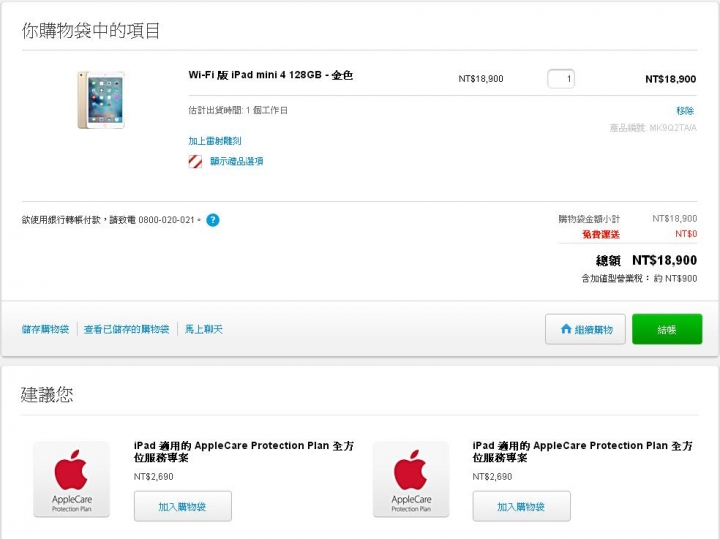Click the 繼續購物 continue shopping button
This screenshot has width=720, height=539.
coord(585,329)
